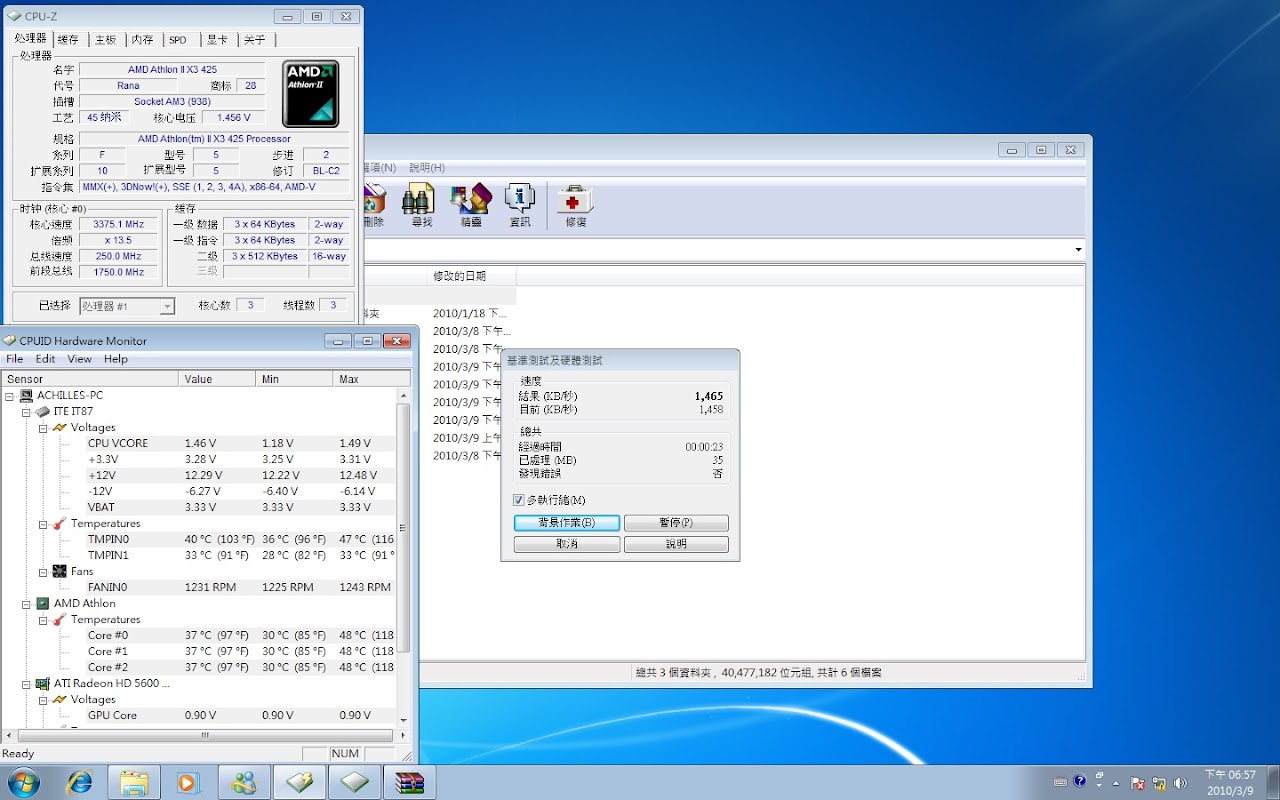This screenshot has height=800, width=1280.
Task: Toggle the multithreading (多執行緒) checkbox
Action: point(518,500)
